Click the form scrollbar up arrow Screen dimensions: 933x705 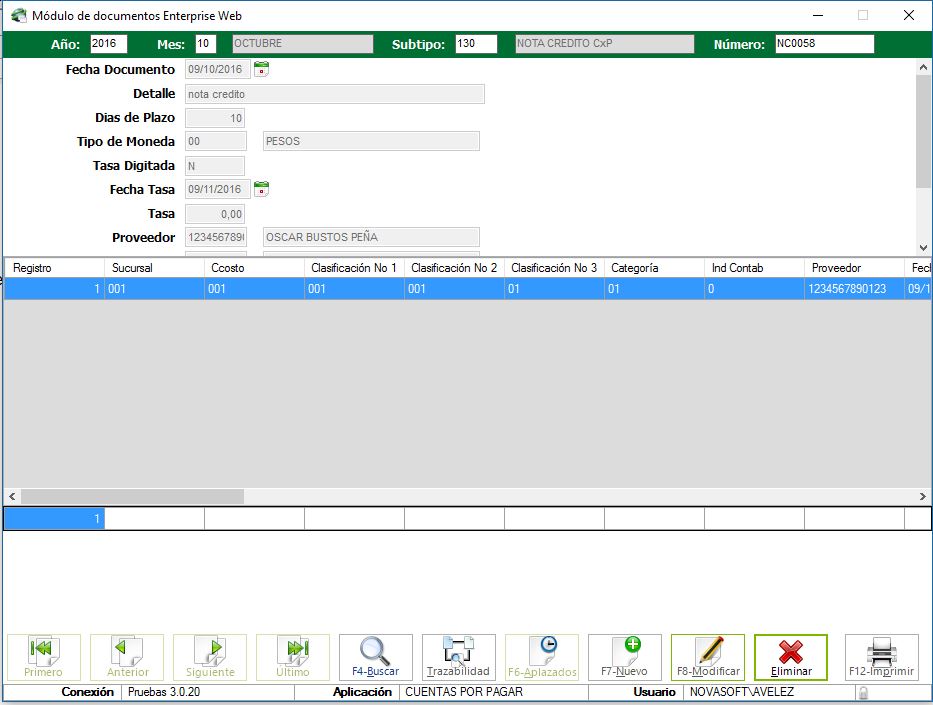(x=923, y=67)
